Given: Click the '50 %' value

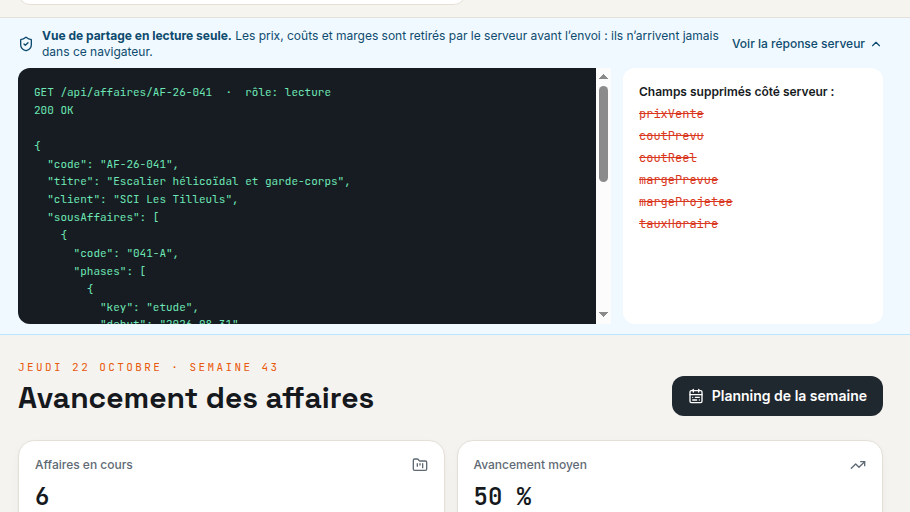Looking at the screenshot, I should coord(503,496).
